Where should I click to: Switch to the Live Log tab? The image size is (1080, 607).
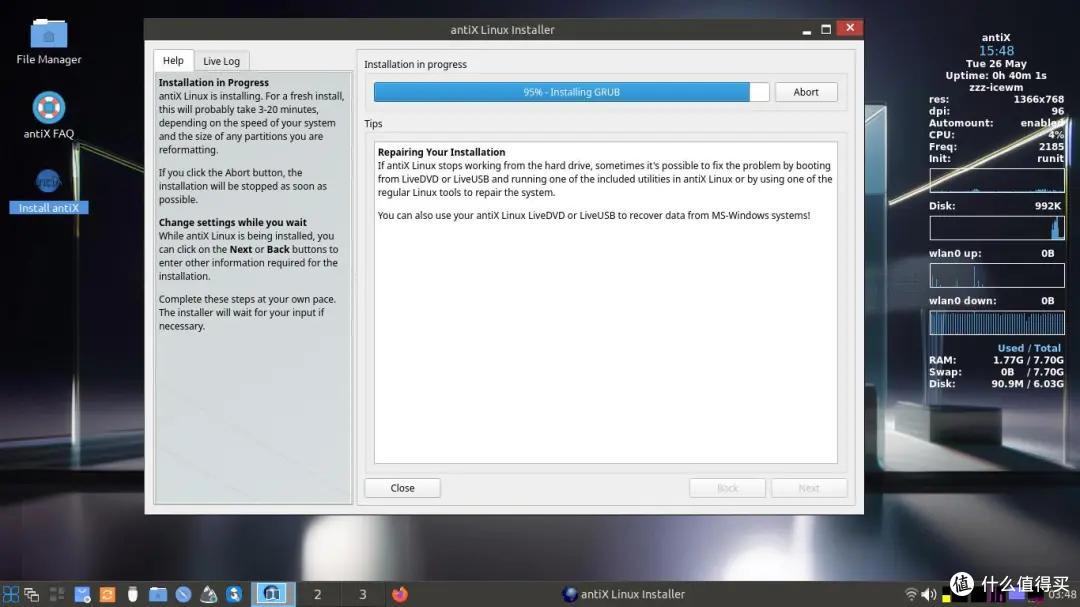[x=221, y=61]
